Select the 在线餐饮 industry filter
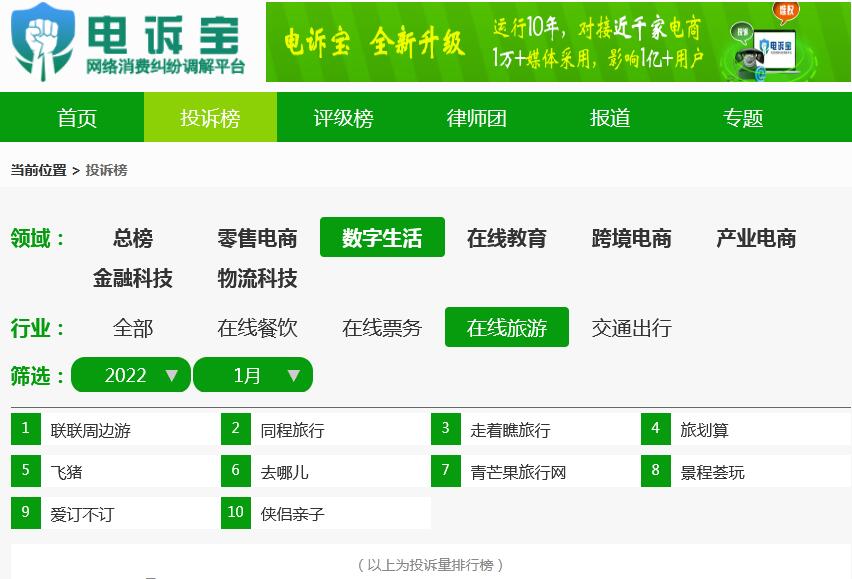 [x=257, y=328]
